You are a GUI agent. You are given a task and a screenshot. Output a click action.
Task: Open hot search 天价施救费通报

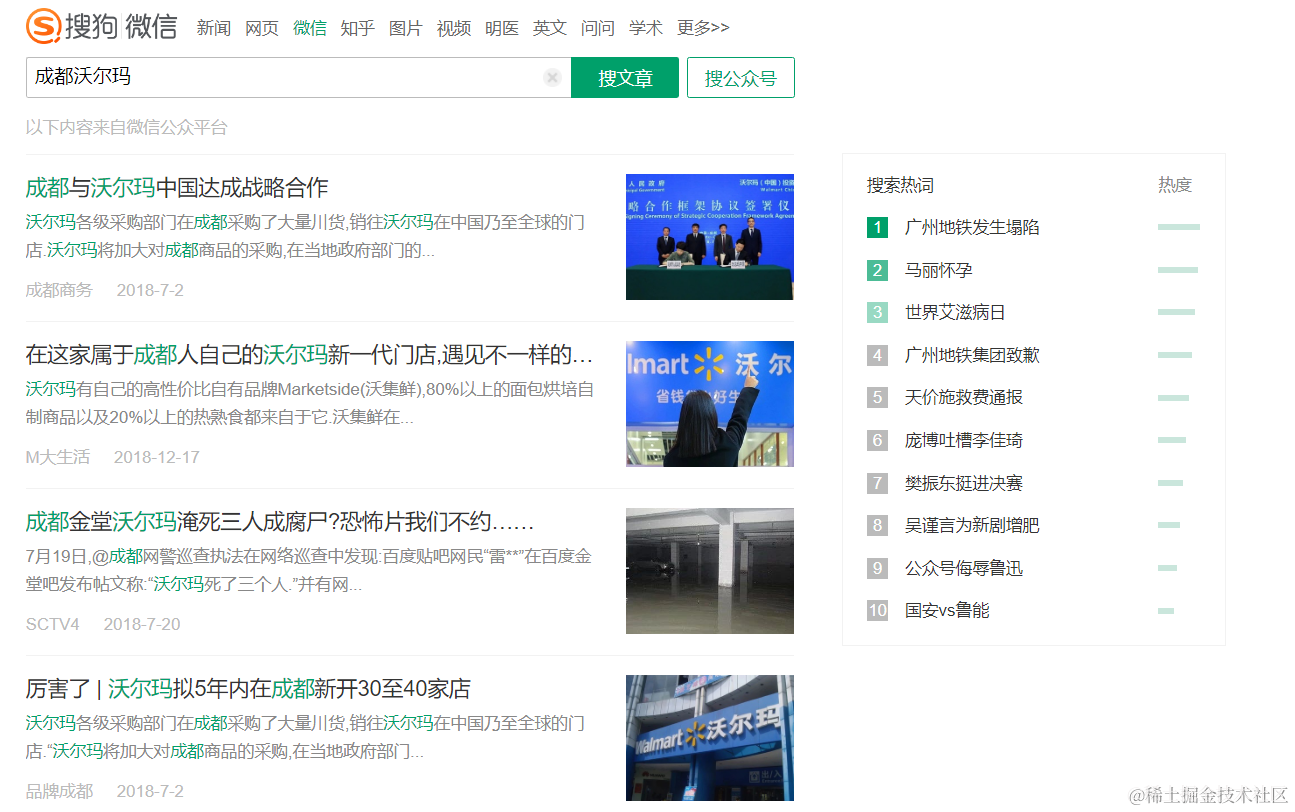(x=964, y=398)
